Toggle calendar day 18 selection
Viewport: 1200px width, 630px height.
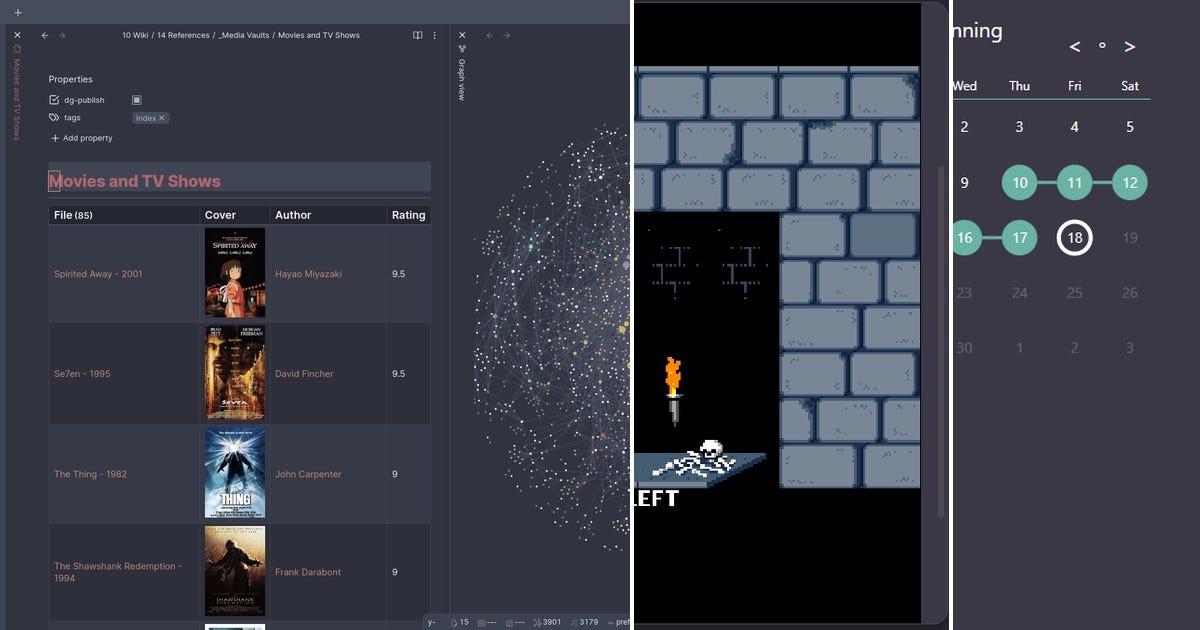(1074, 237)
